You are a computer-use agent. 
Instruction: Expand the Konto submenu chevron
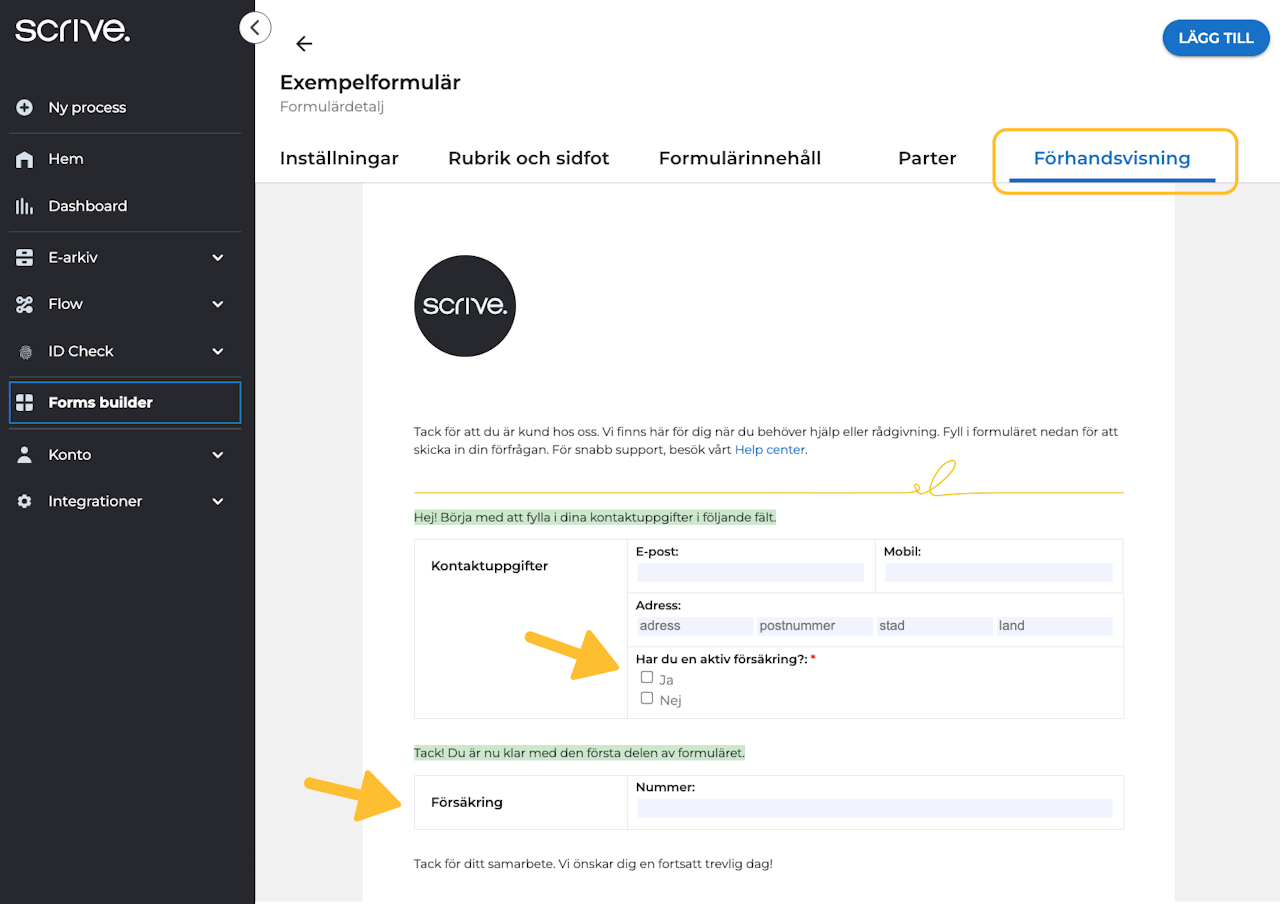pyautogui.click(x=218, y=455)
